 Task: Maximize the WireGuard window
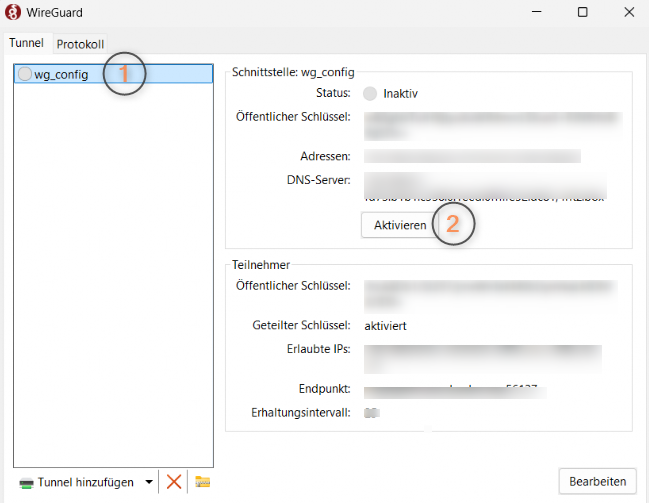[583, 13]
